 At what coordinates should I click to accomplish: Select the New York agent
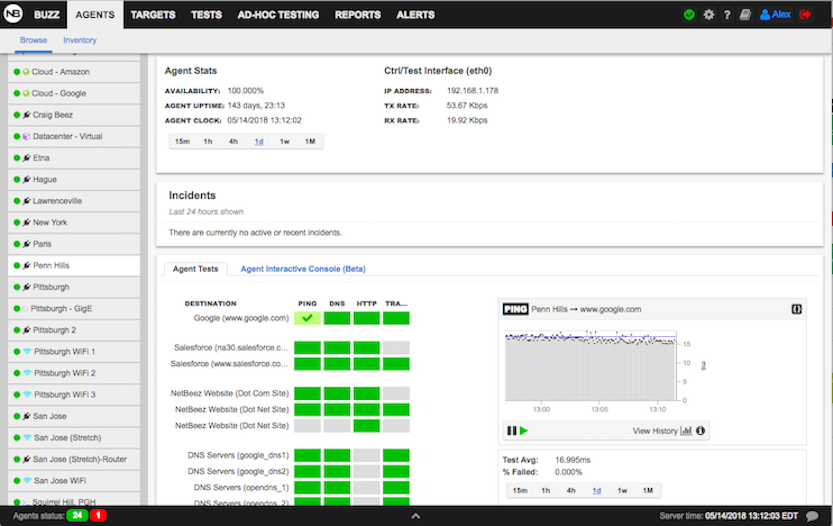coord(74,223)
